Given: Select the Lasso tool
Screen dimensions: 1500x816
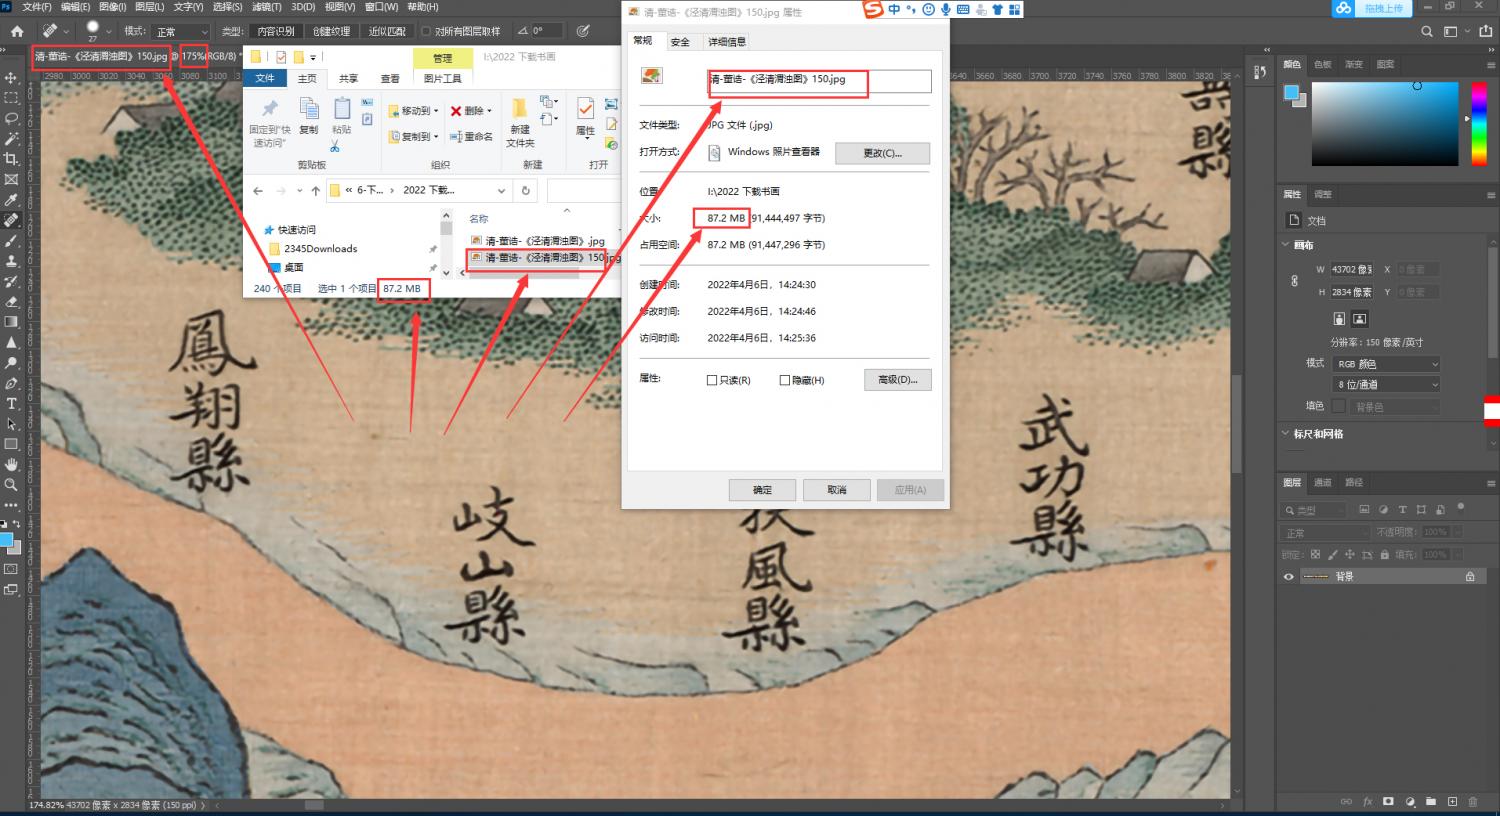Looking at the screenshot, I should click(x=11, y=118).
